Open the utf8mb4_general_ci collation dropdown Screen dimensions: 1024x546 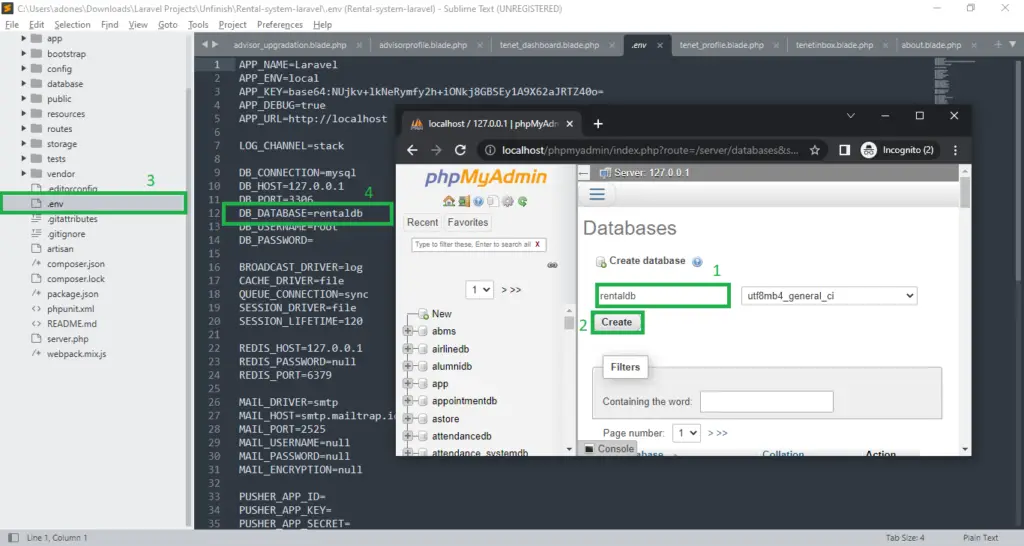tap(829, 296)
